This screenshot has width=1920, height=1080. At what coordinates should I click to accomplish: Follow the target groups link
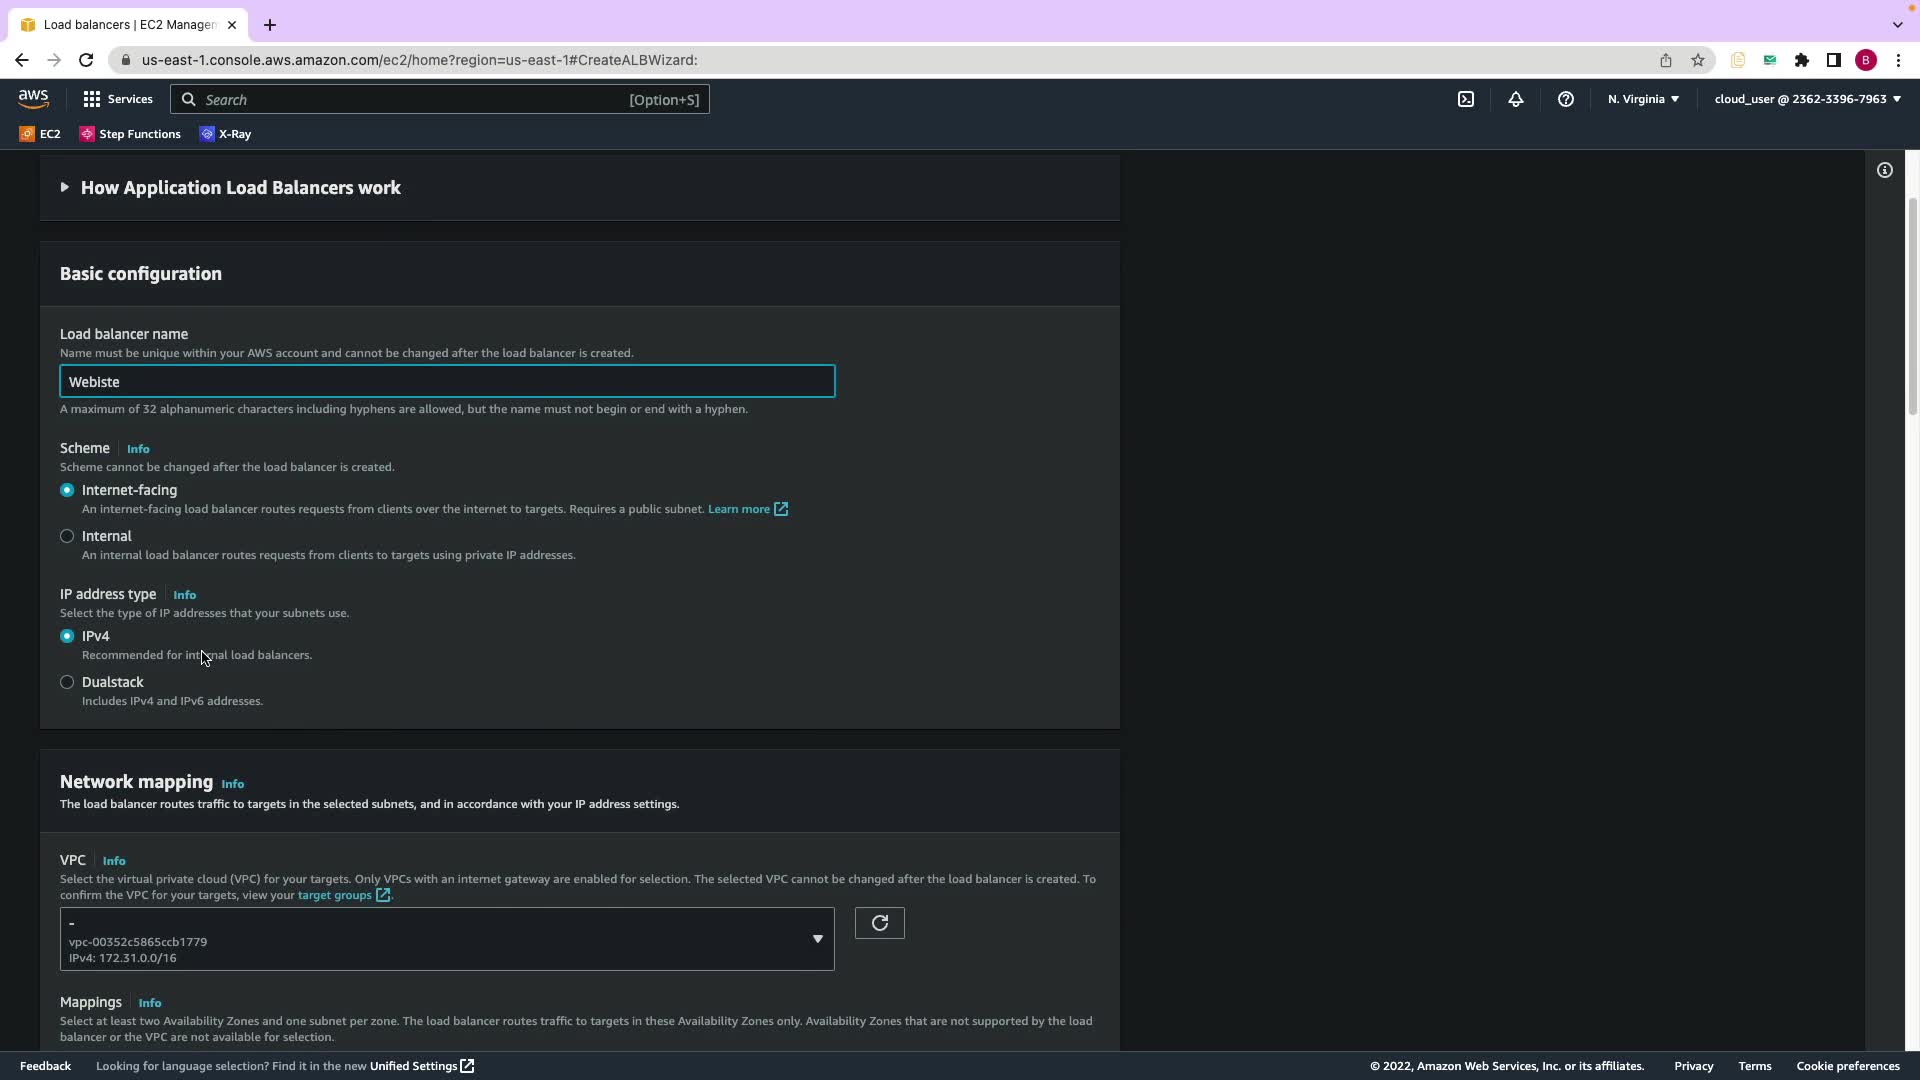(x=335, y=895)
